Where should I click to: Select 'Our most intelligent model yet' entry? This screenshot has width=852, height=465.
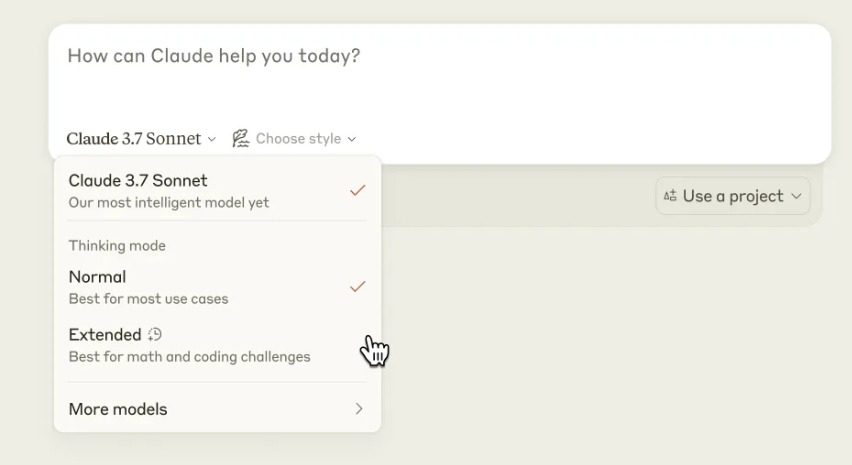click(x=169, y=203)
